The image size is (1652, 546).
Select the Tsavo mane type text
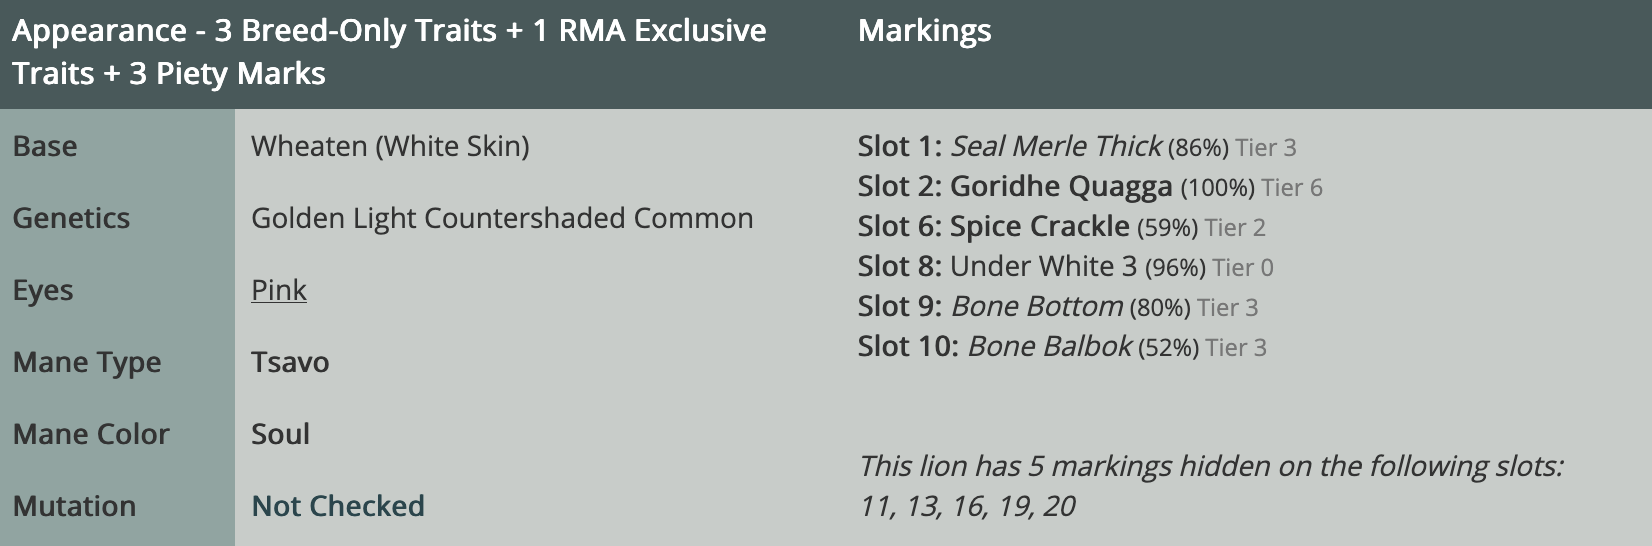290,362
